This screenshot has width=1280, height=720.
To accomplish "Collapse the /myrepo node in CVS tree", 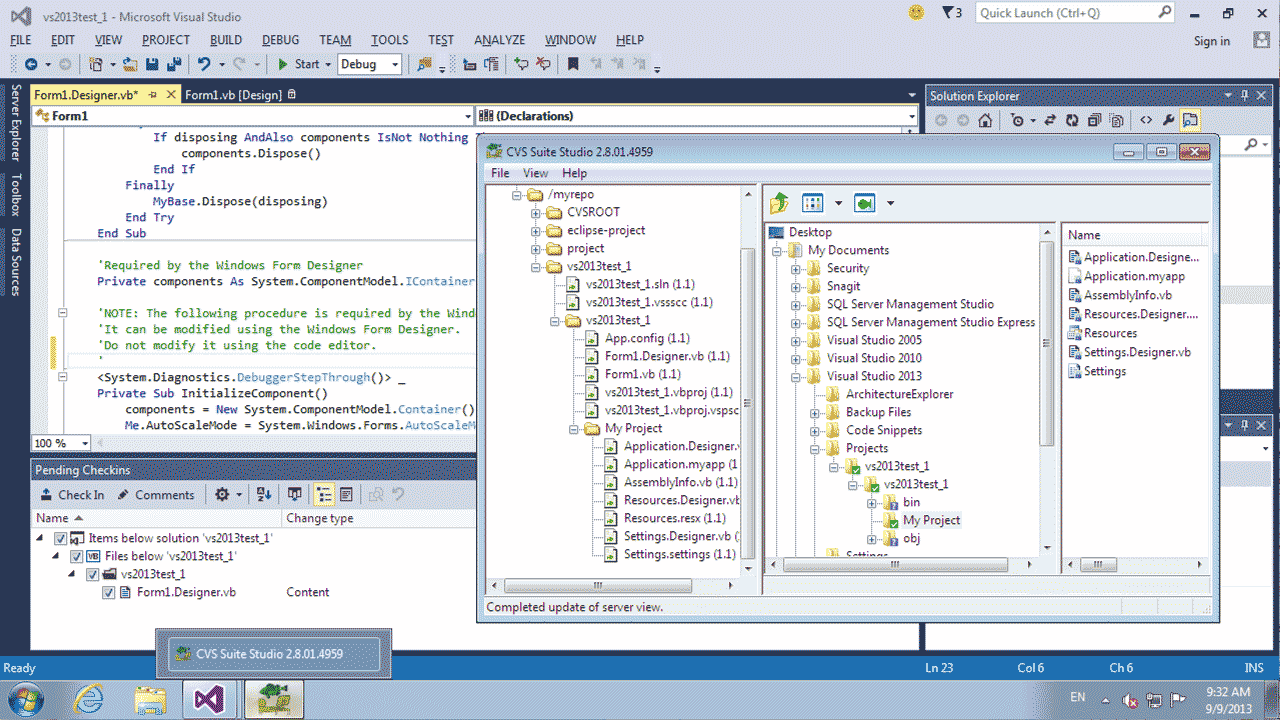I will coord(517,194).
